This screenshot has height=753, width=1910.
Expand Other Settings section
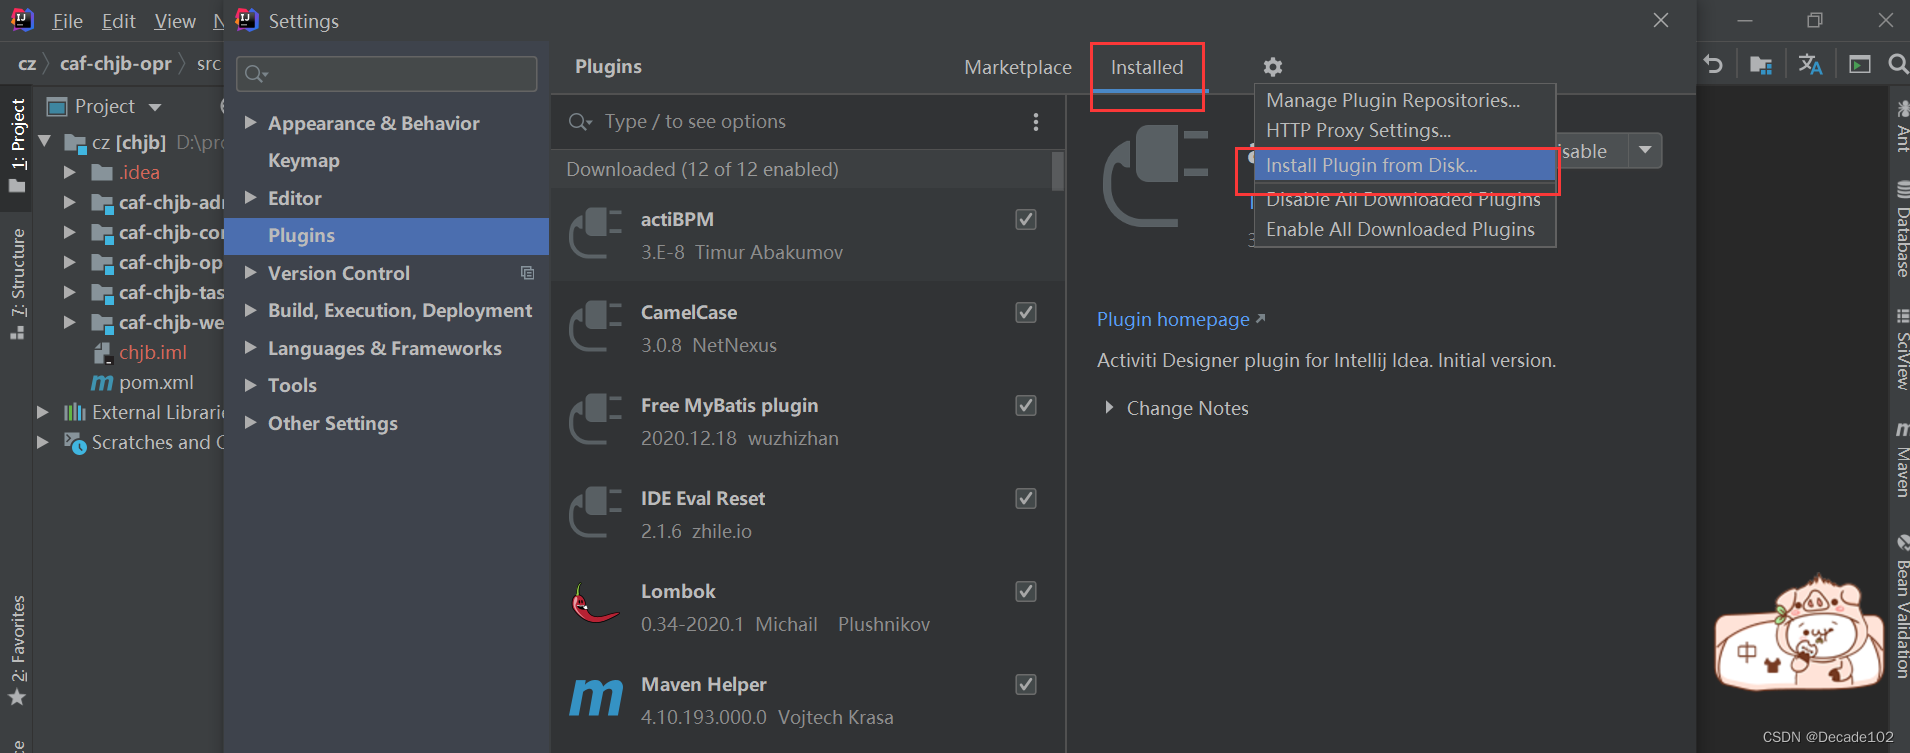pos(251,423)
